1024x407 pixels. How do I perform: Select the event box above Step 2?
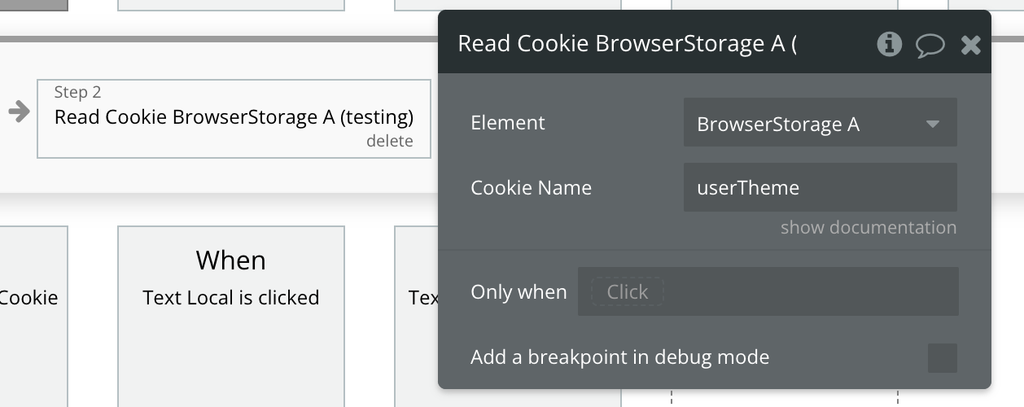231,5
